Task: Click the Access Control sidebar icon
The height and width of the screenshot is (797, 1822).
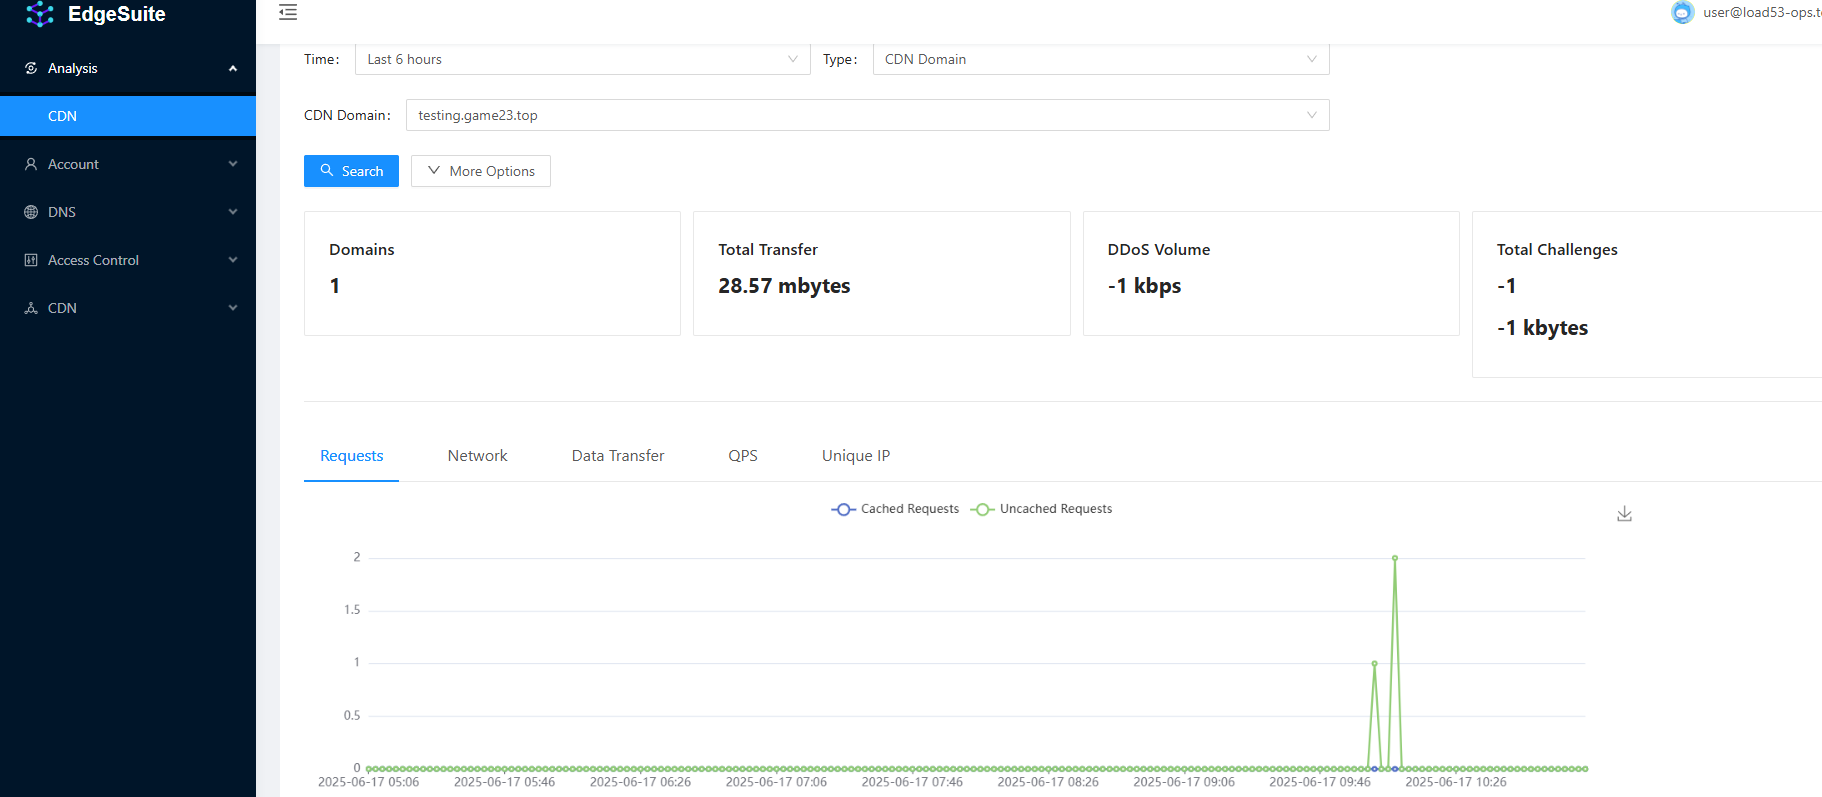Action: tap(31, 260)
